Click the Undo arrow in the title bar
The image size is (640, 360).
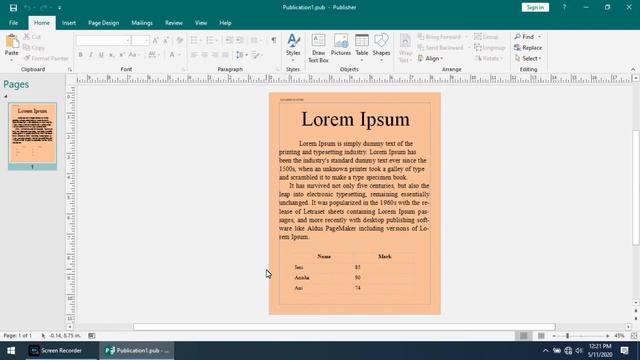[x=27, y=7]
